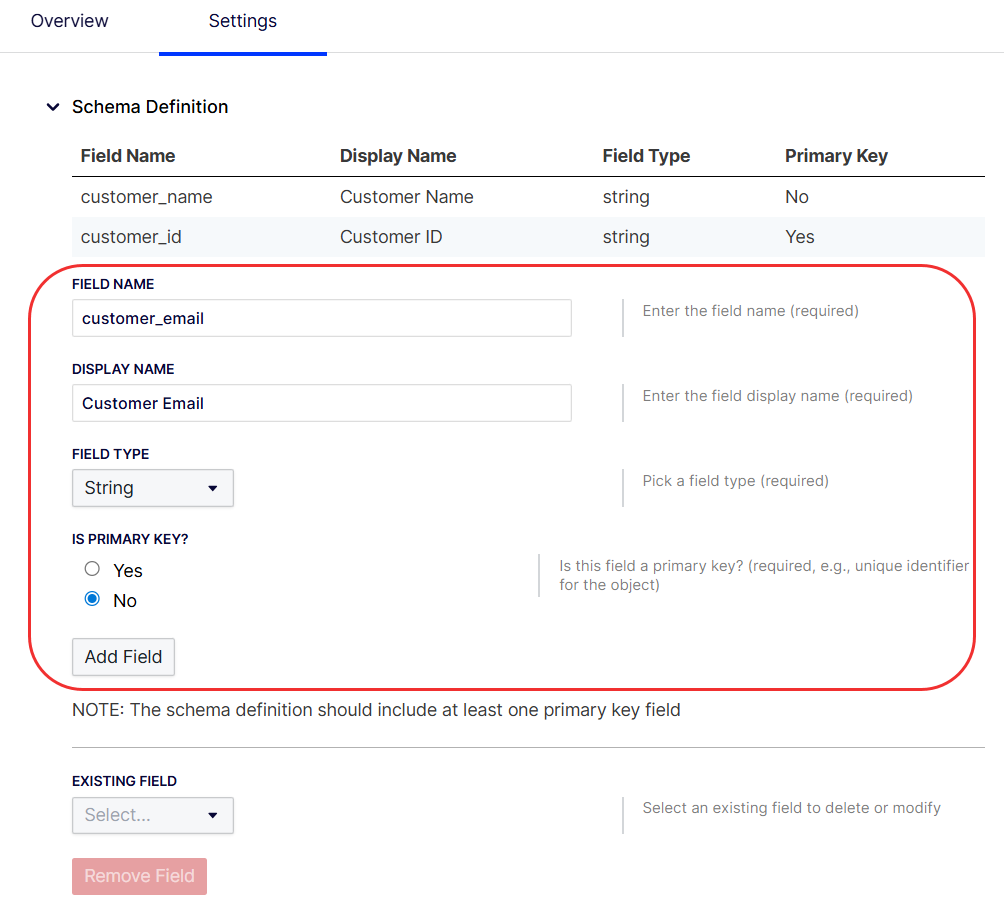Click the Display Name column header
This screenshot has width=1004, height=916.
397,156
